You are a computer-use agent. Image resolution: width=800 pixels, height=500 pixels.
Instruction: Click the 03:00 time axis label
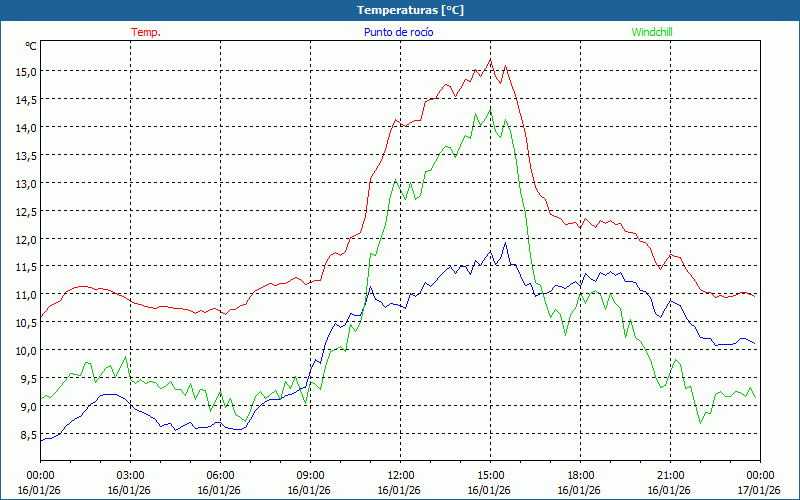tap(130, 475)
